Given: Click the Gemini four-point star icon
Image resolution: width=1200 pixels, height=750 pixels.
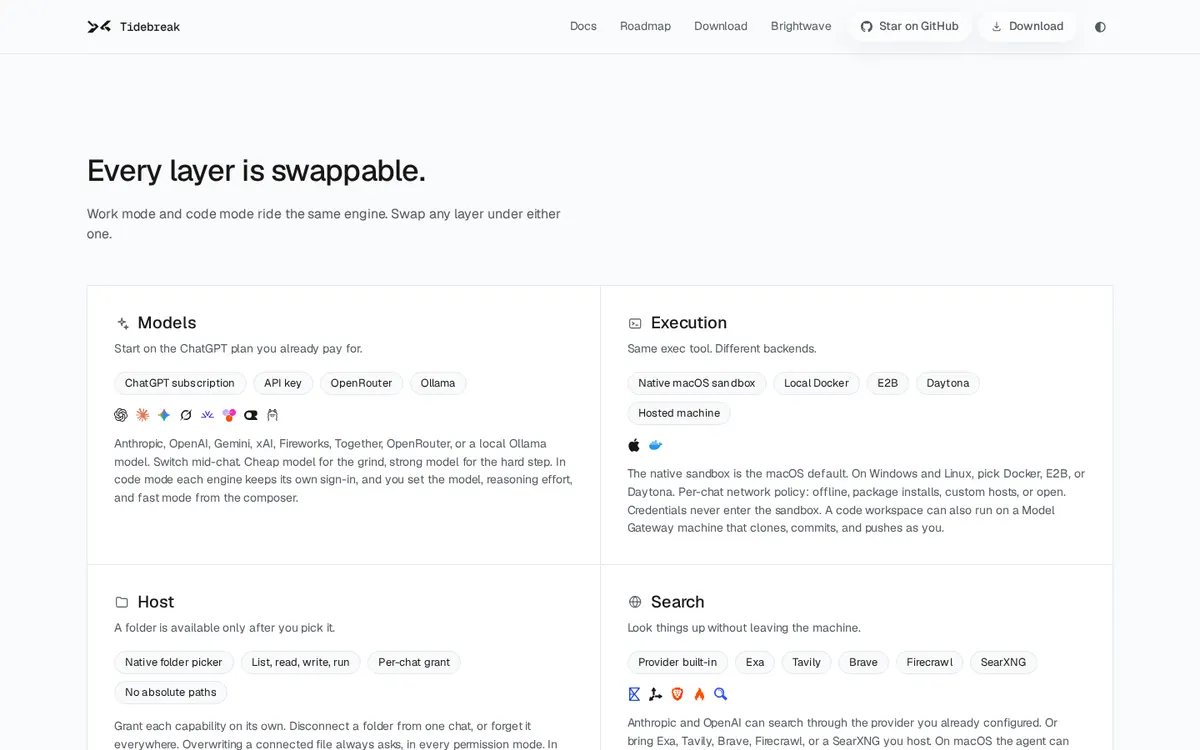Looking at the screenshot, I should [164, 415].
